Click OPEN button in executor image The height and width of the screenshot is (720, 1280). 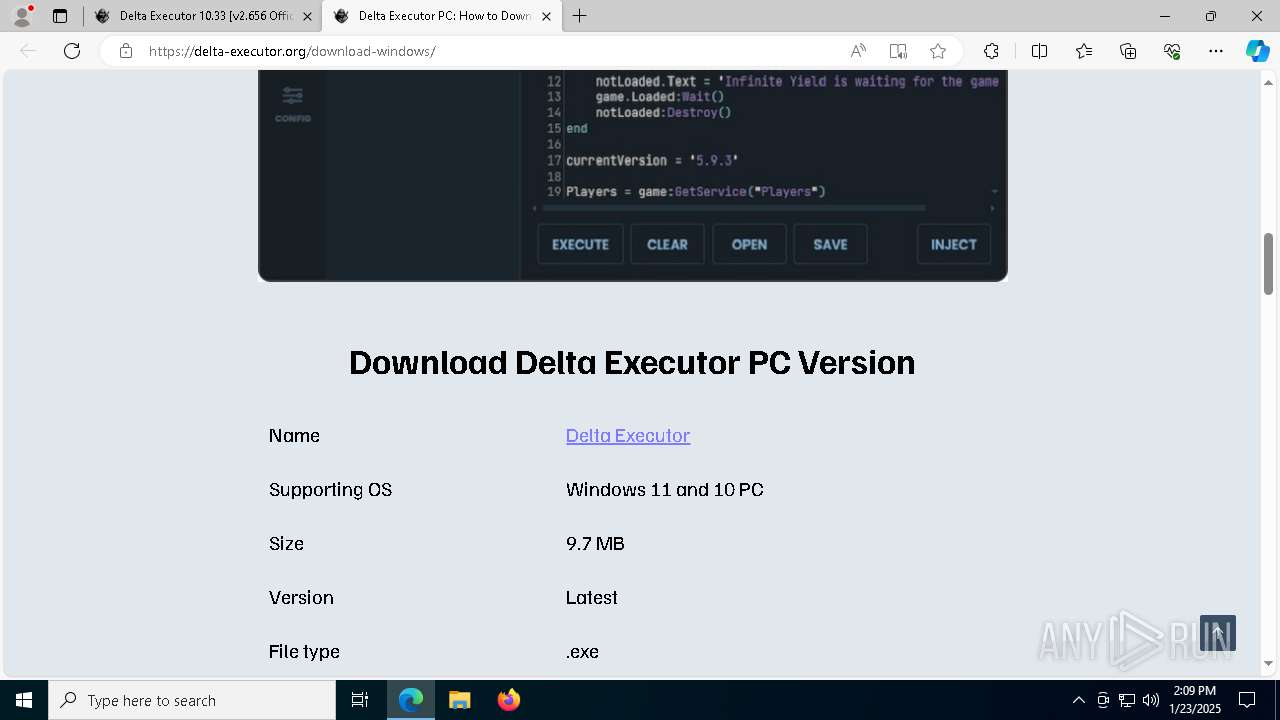coord(749,244)
